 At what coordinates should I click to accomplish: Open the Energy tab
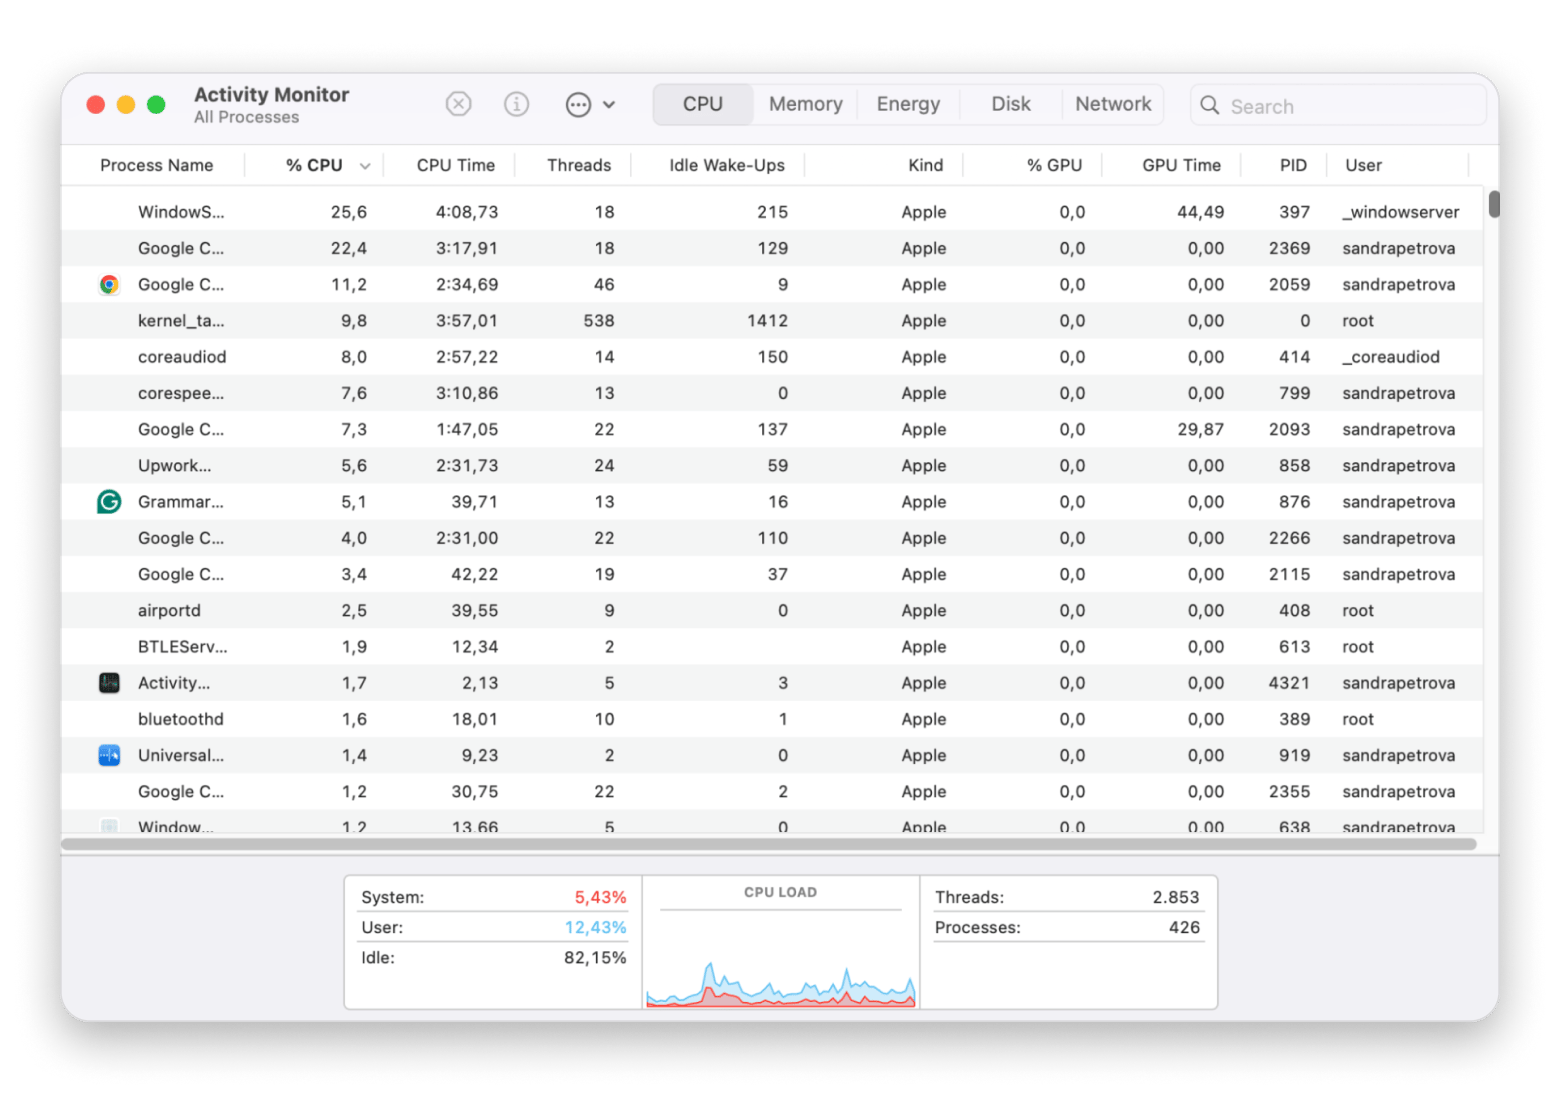[x=908, y=104]
